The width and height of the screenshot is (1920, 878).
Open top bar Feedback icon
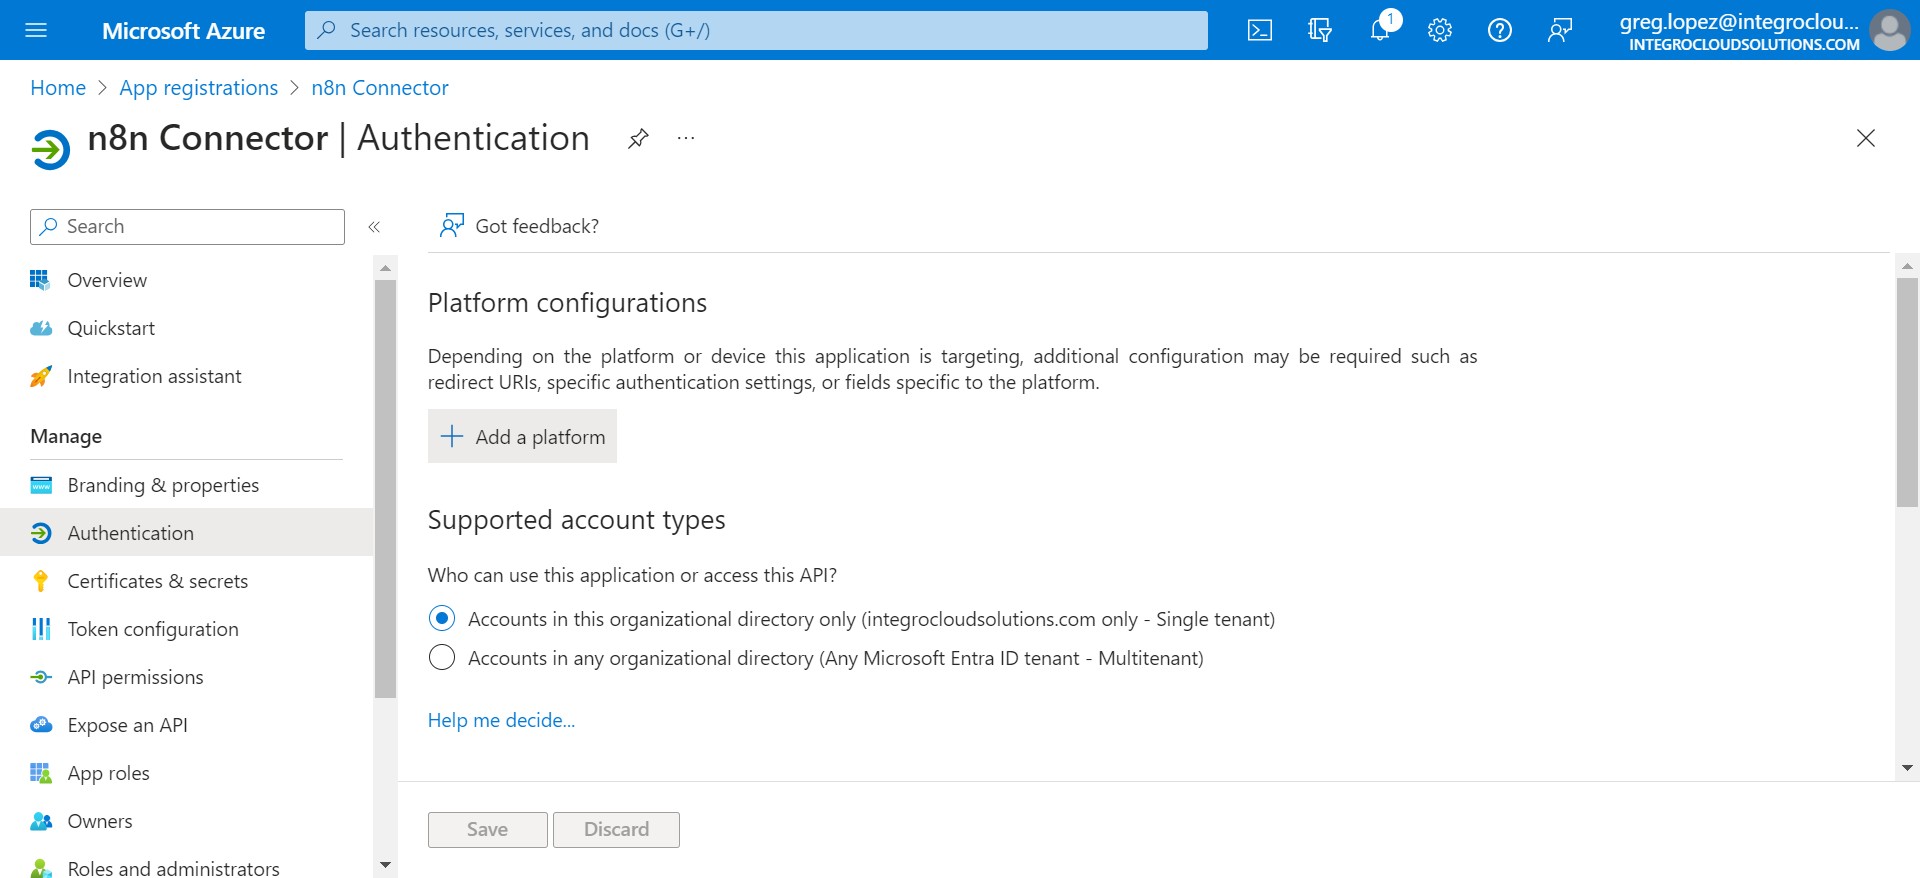tap(1560, 30)
